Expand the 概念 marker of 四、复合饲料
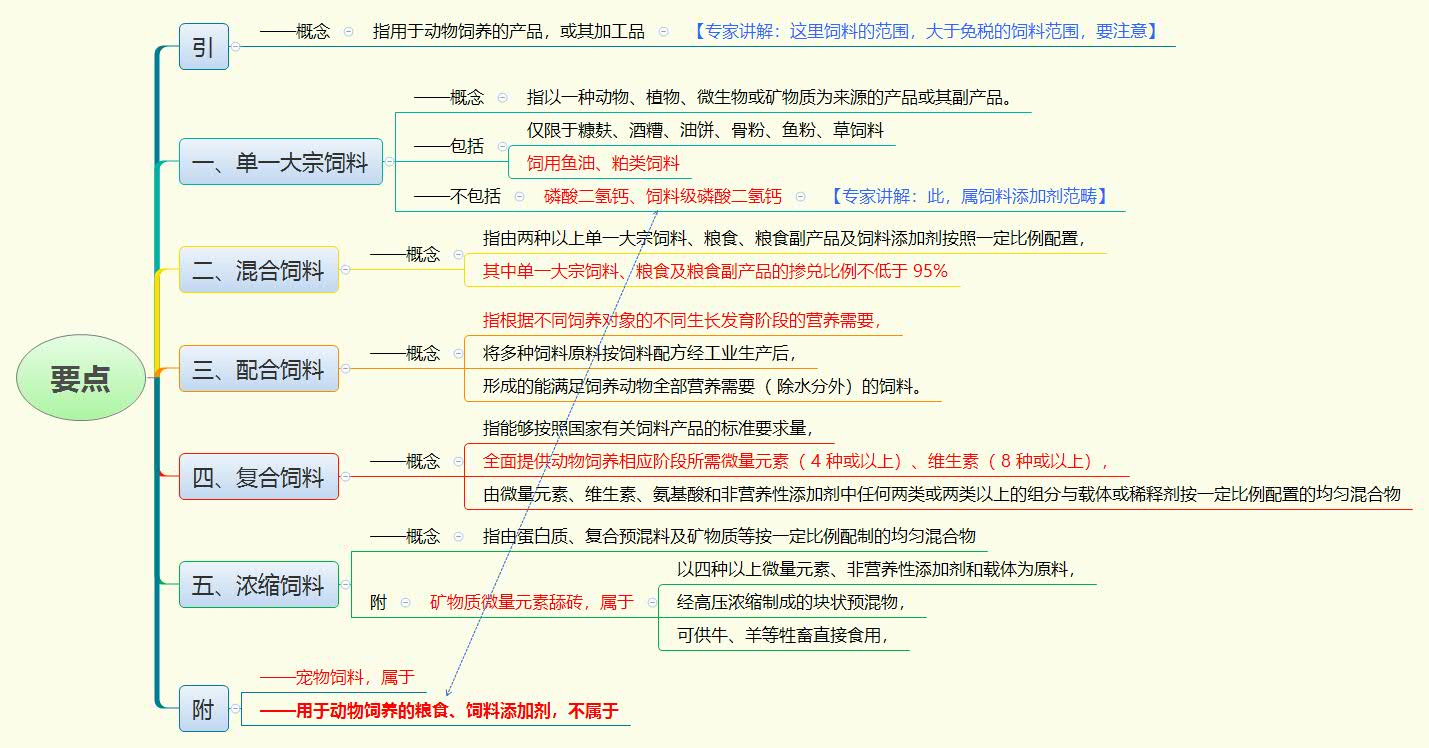Viewport: 1429px width, 748px height. pyautogui.click(x=458, y=462)
